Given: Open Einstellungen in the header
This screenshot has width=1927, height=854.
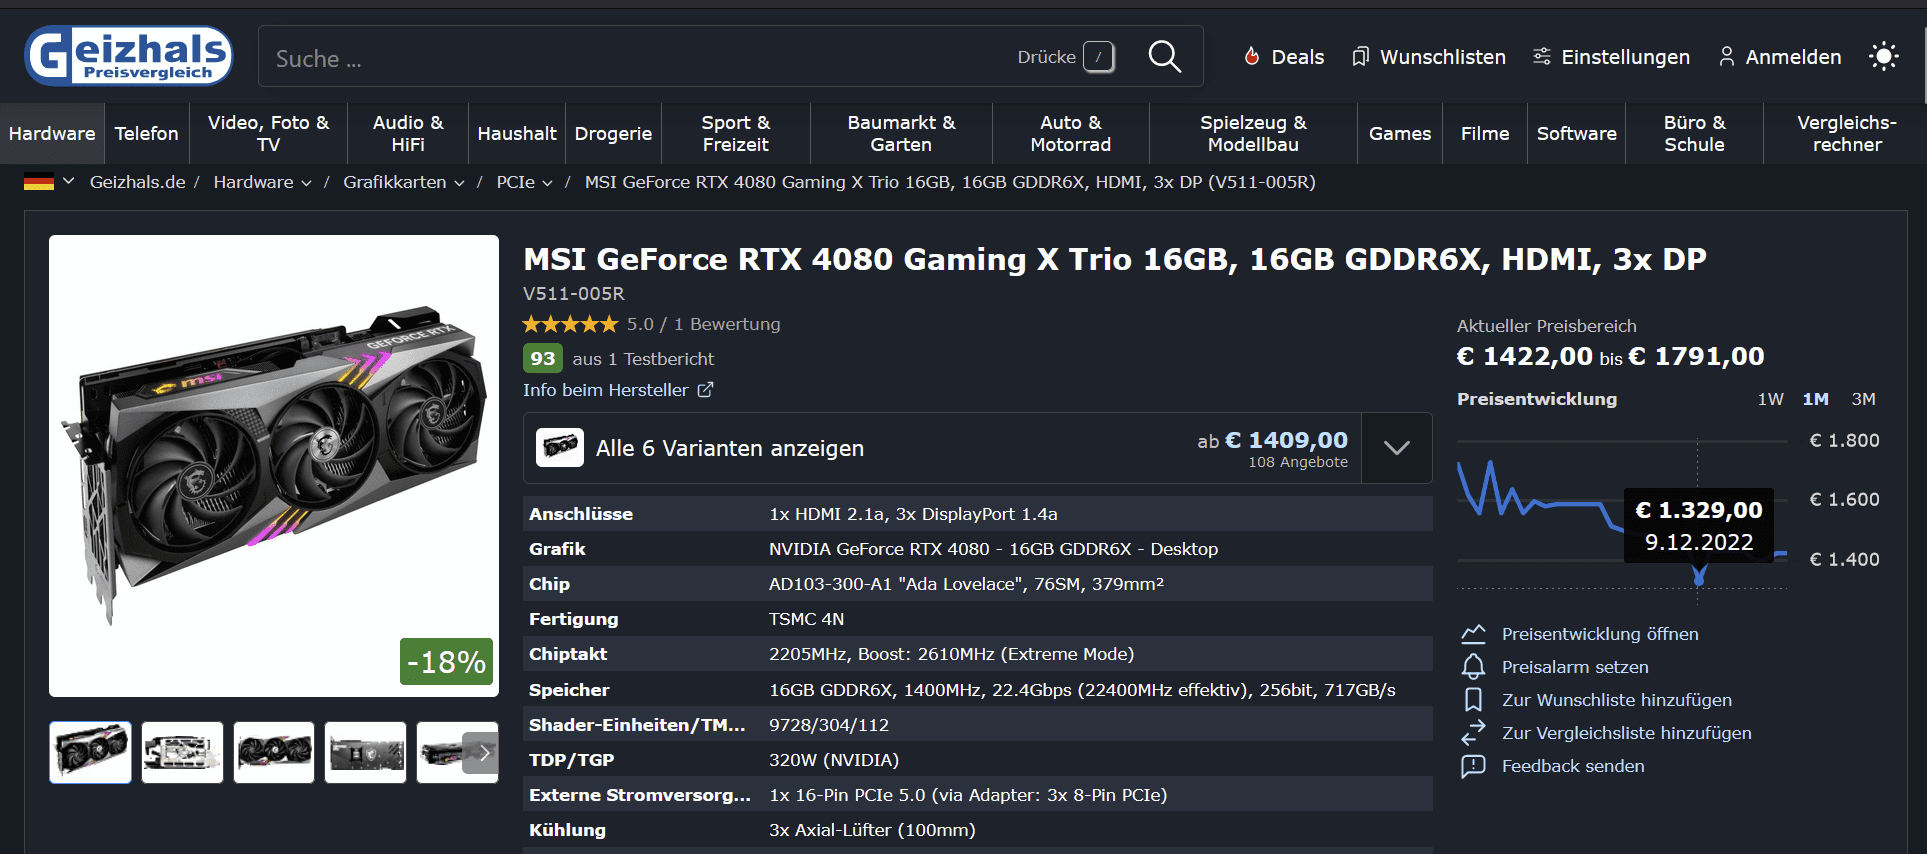Looking at the screenshot, I should tap(1611, 57).
